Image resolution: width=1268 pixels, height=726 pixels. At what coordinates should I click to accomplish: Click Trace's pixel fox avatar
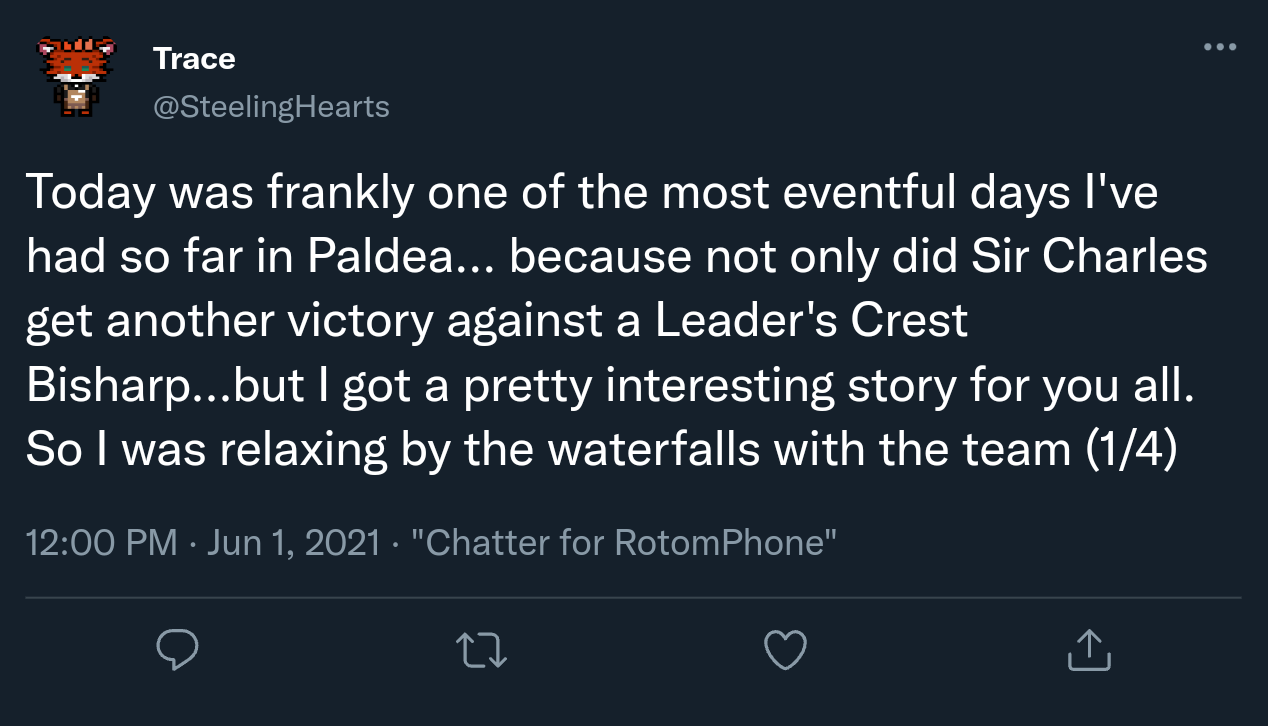74,78
